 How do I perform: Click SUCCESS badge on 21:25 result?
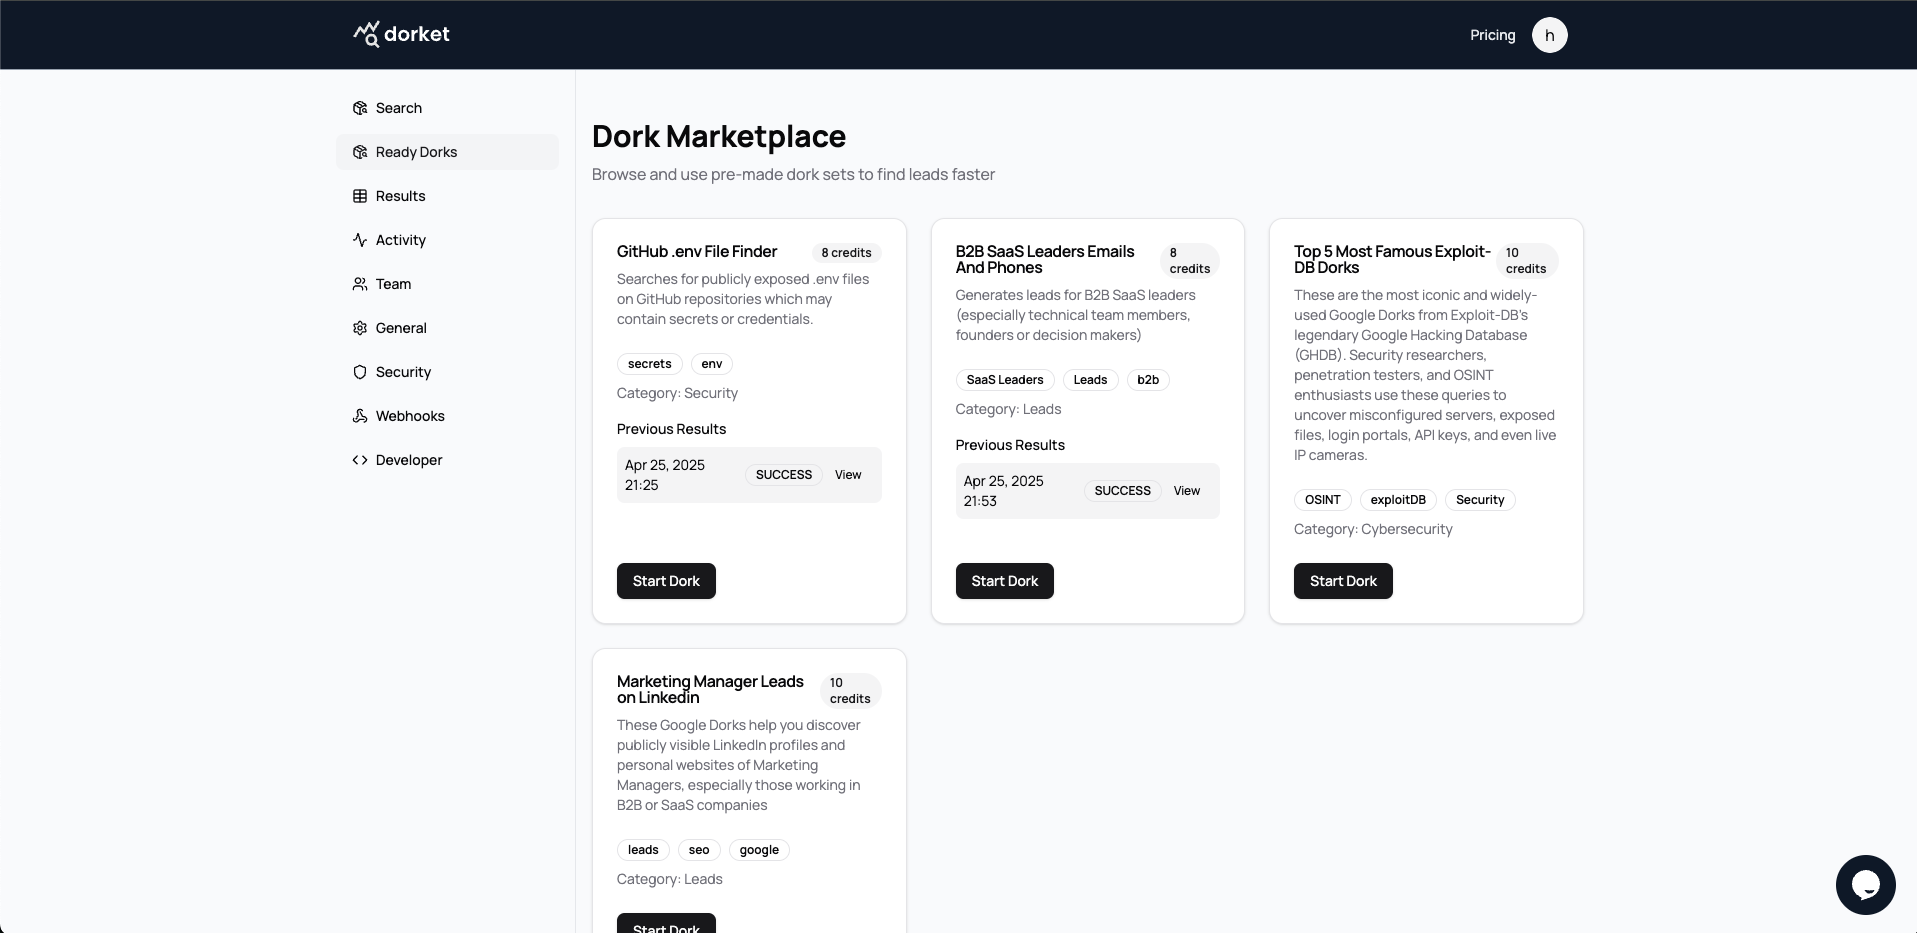(784, 475)
